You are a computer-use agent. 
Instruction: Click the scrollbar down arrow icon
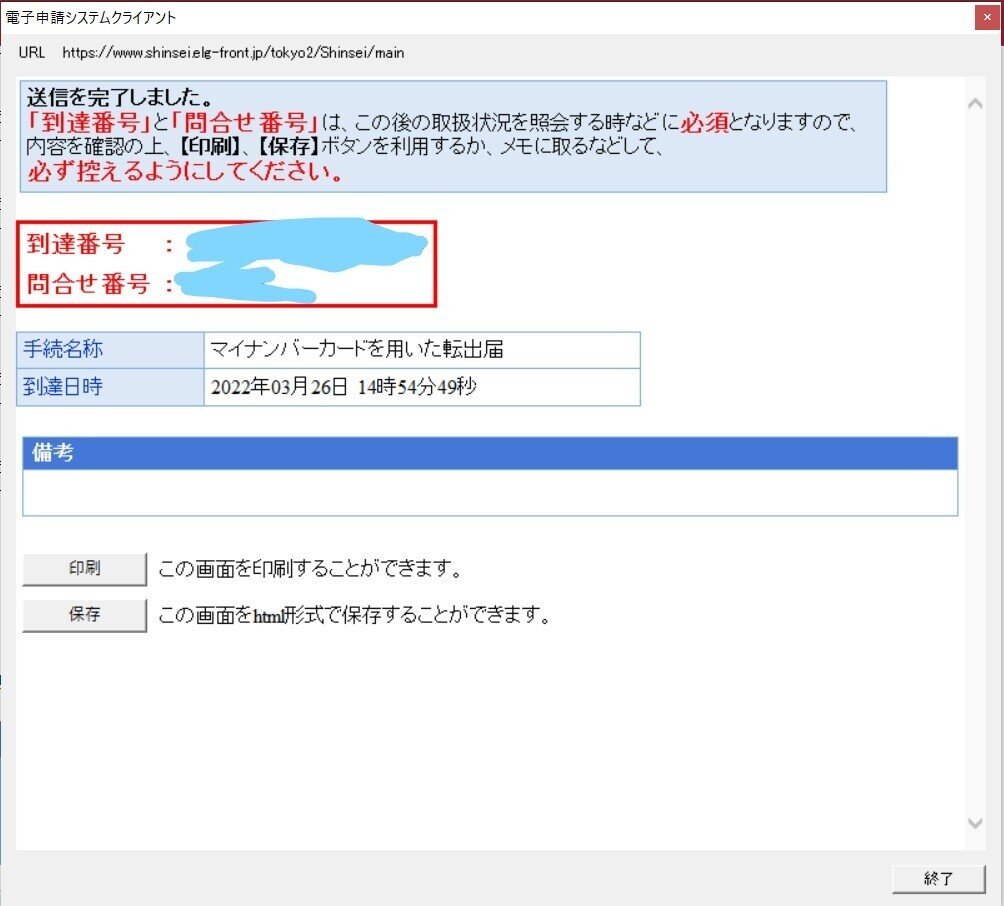pos(975,823)
